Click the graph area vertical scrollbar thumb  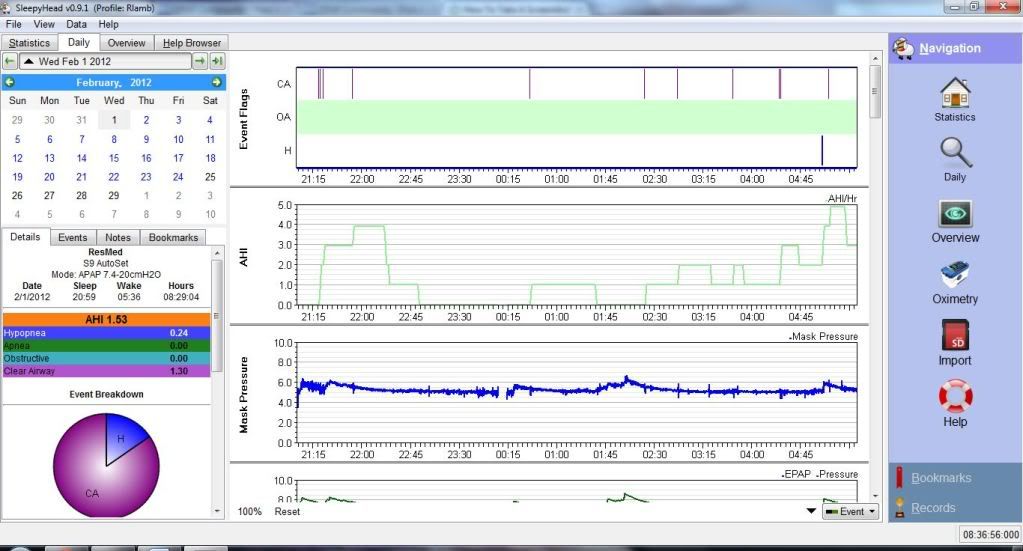click(x=875, y=91)
